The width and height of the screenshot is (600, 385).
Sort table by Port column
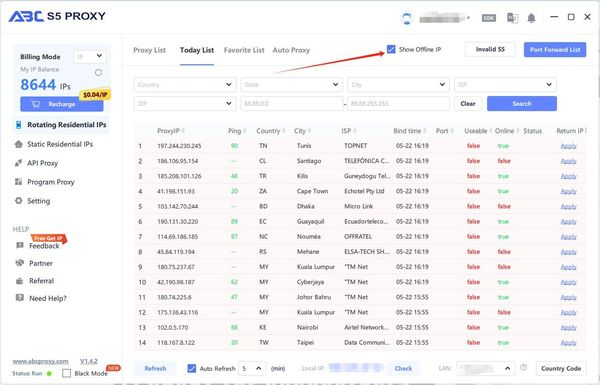pos(452,131)
